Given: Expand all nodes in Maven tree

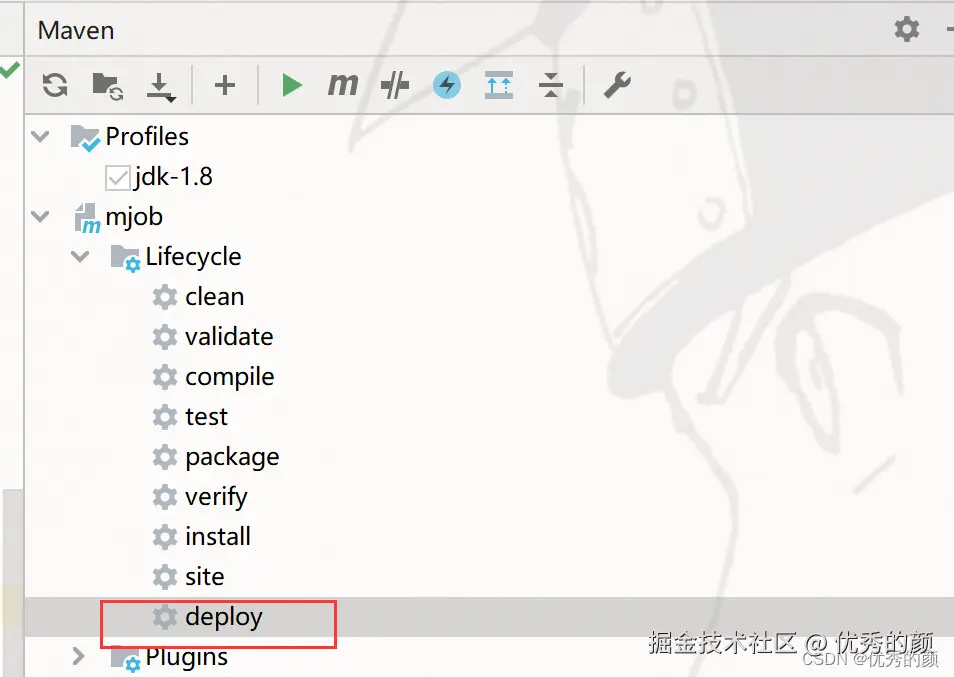Looking at the screenshot, I should coord(499,85).
